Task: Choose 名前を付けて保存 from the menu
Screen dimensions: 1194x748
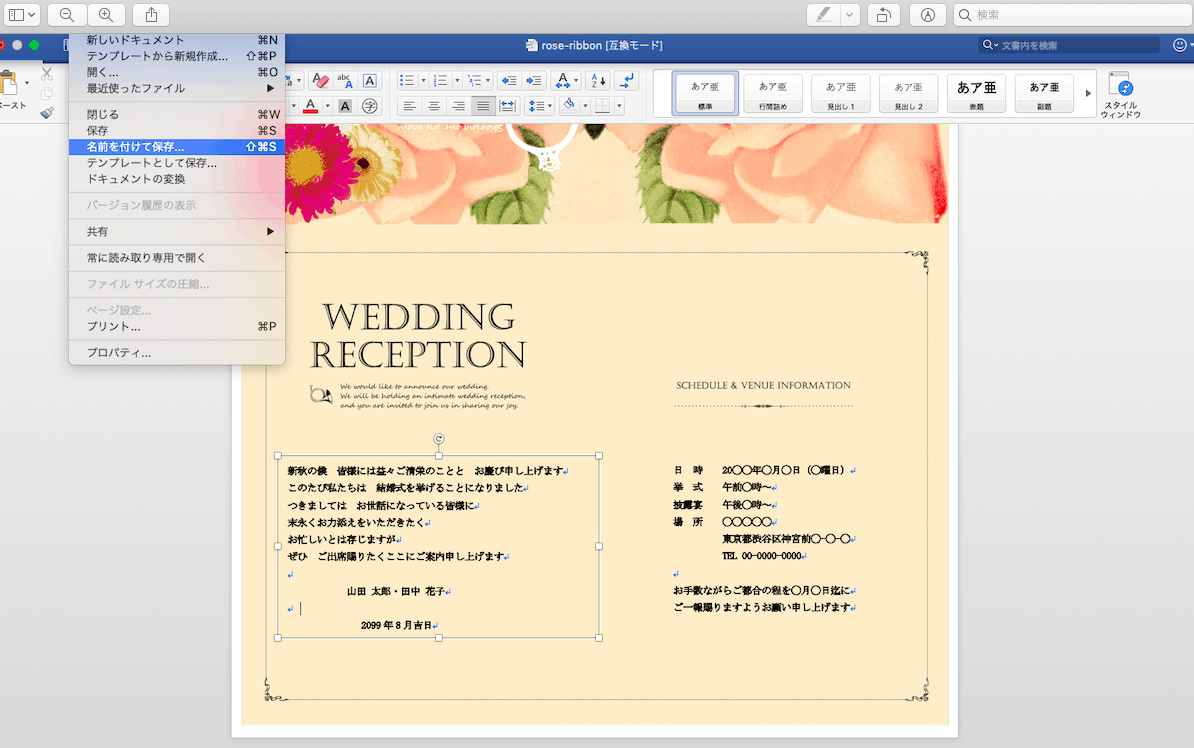Action: (x=135, y=147)
